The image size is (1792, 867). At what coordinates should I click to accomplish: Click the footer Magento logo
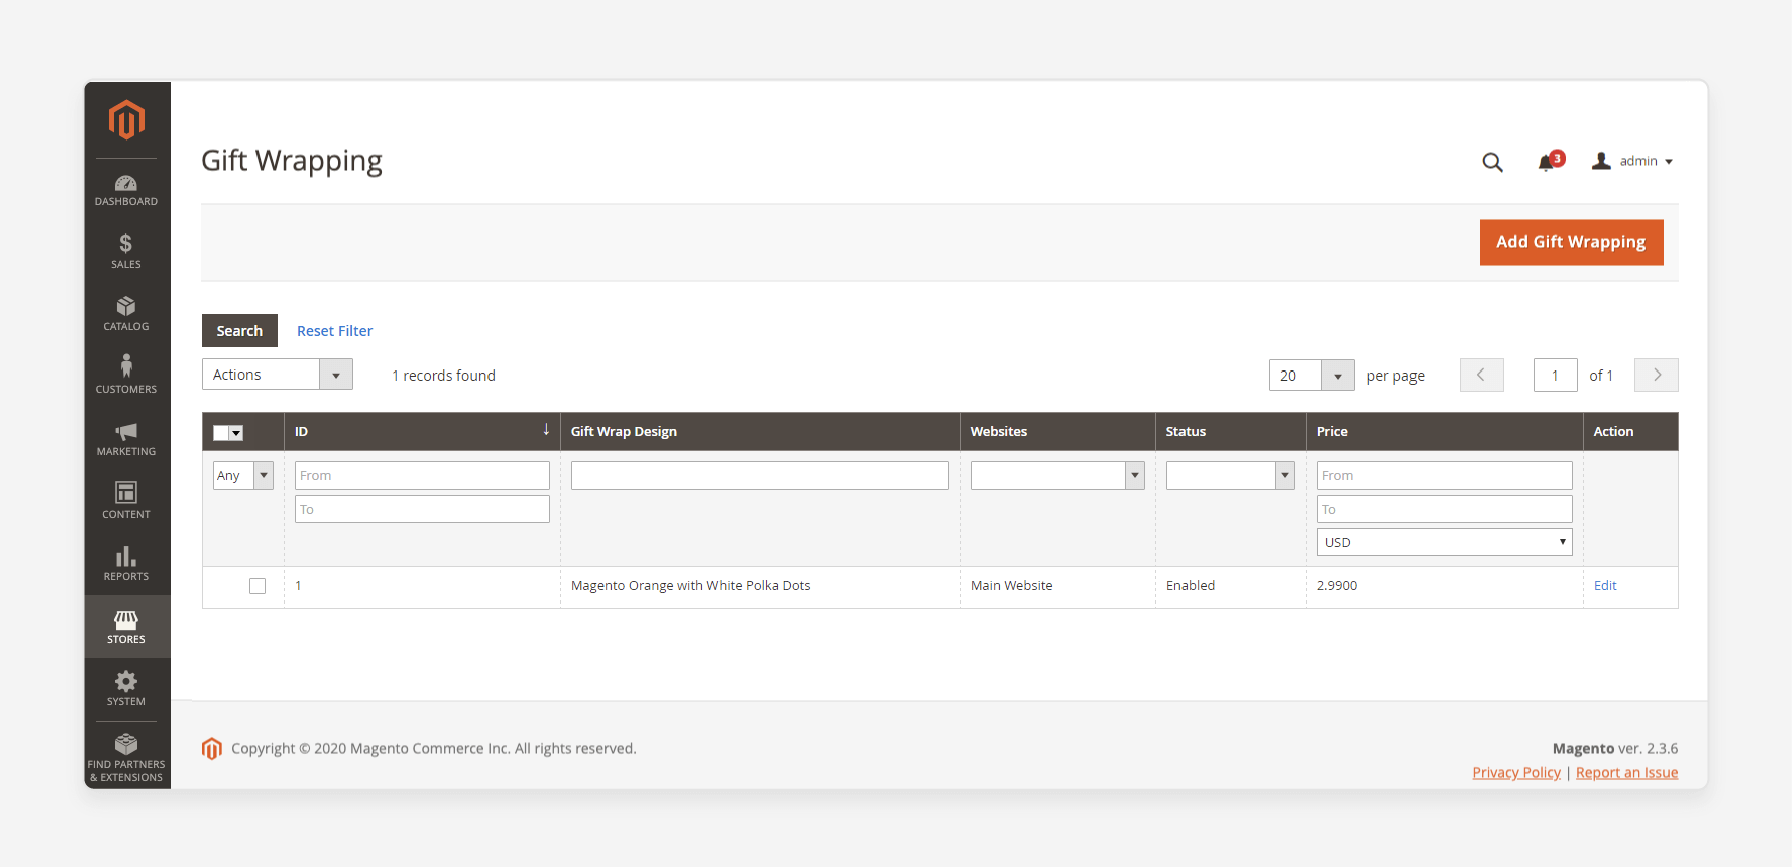tap(211, 748)
